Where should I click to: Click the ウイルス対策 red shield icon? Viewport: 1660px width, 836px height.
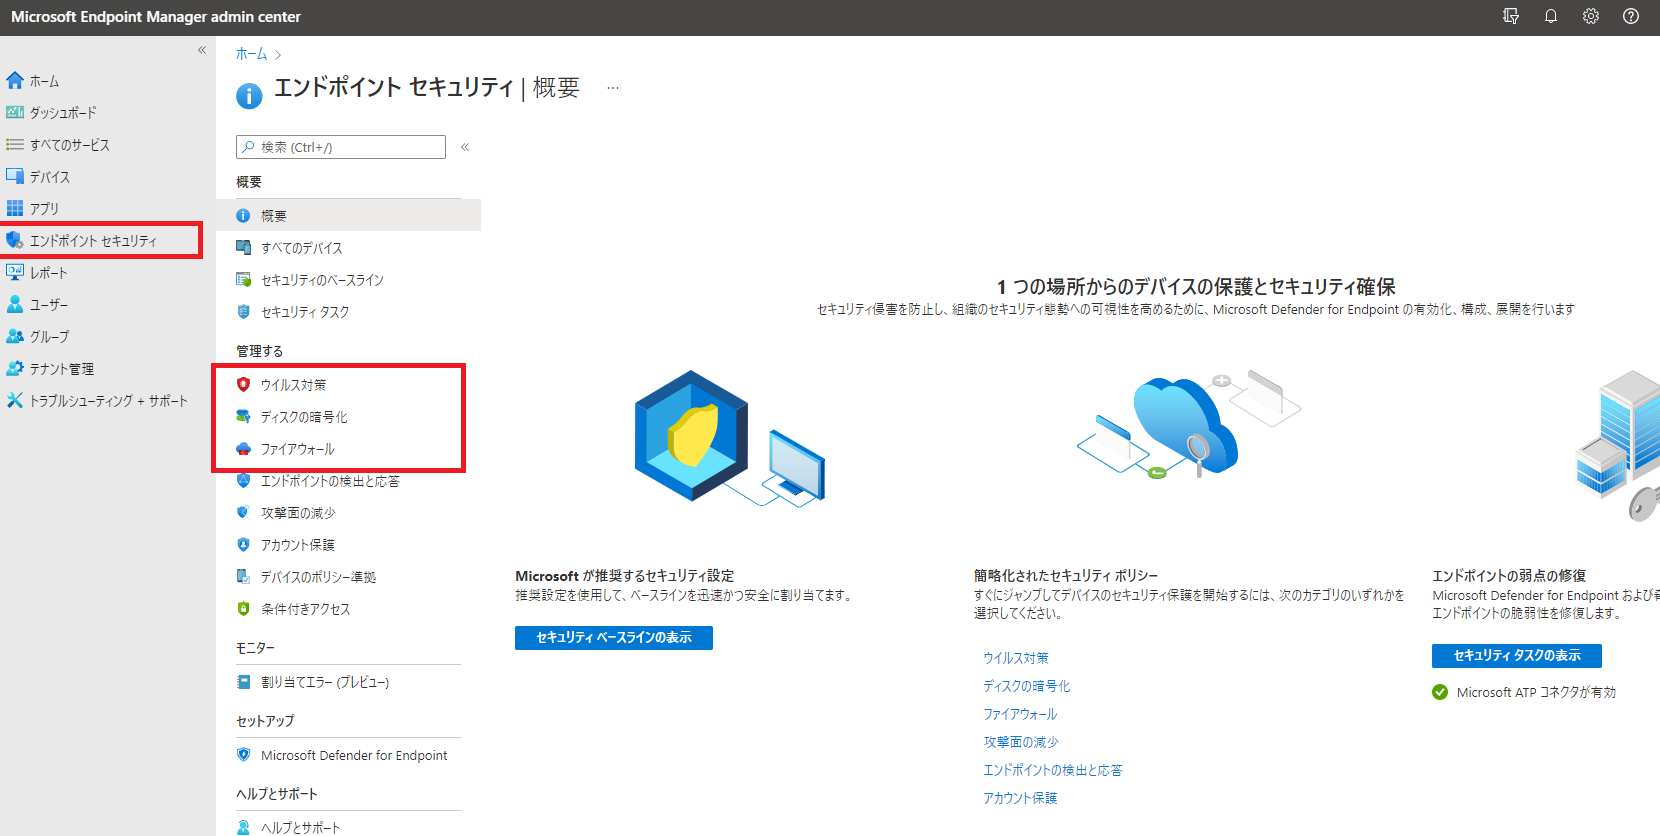[x=243, y=384]
